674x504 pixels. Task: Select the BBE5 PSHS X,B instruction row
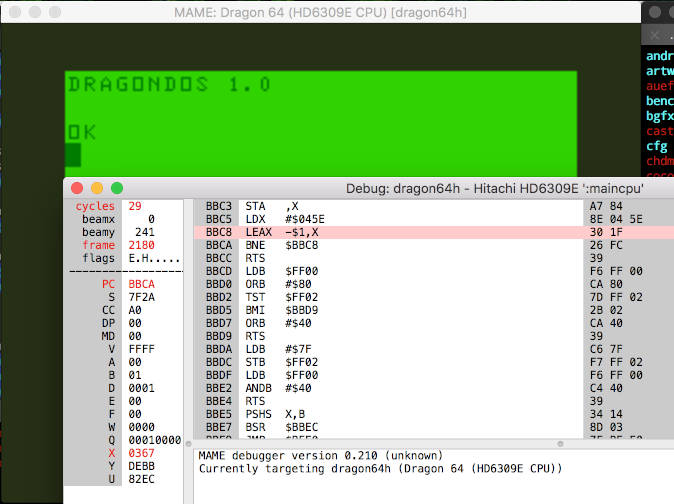pyautogui.click(x=434, y=414)
